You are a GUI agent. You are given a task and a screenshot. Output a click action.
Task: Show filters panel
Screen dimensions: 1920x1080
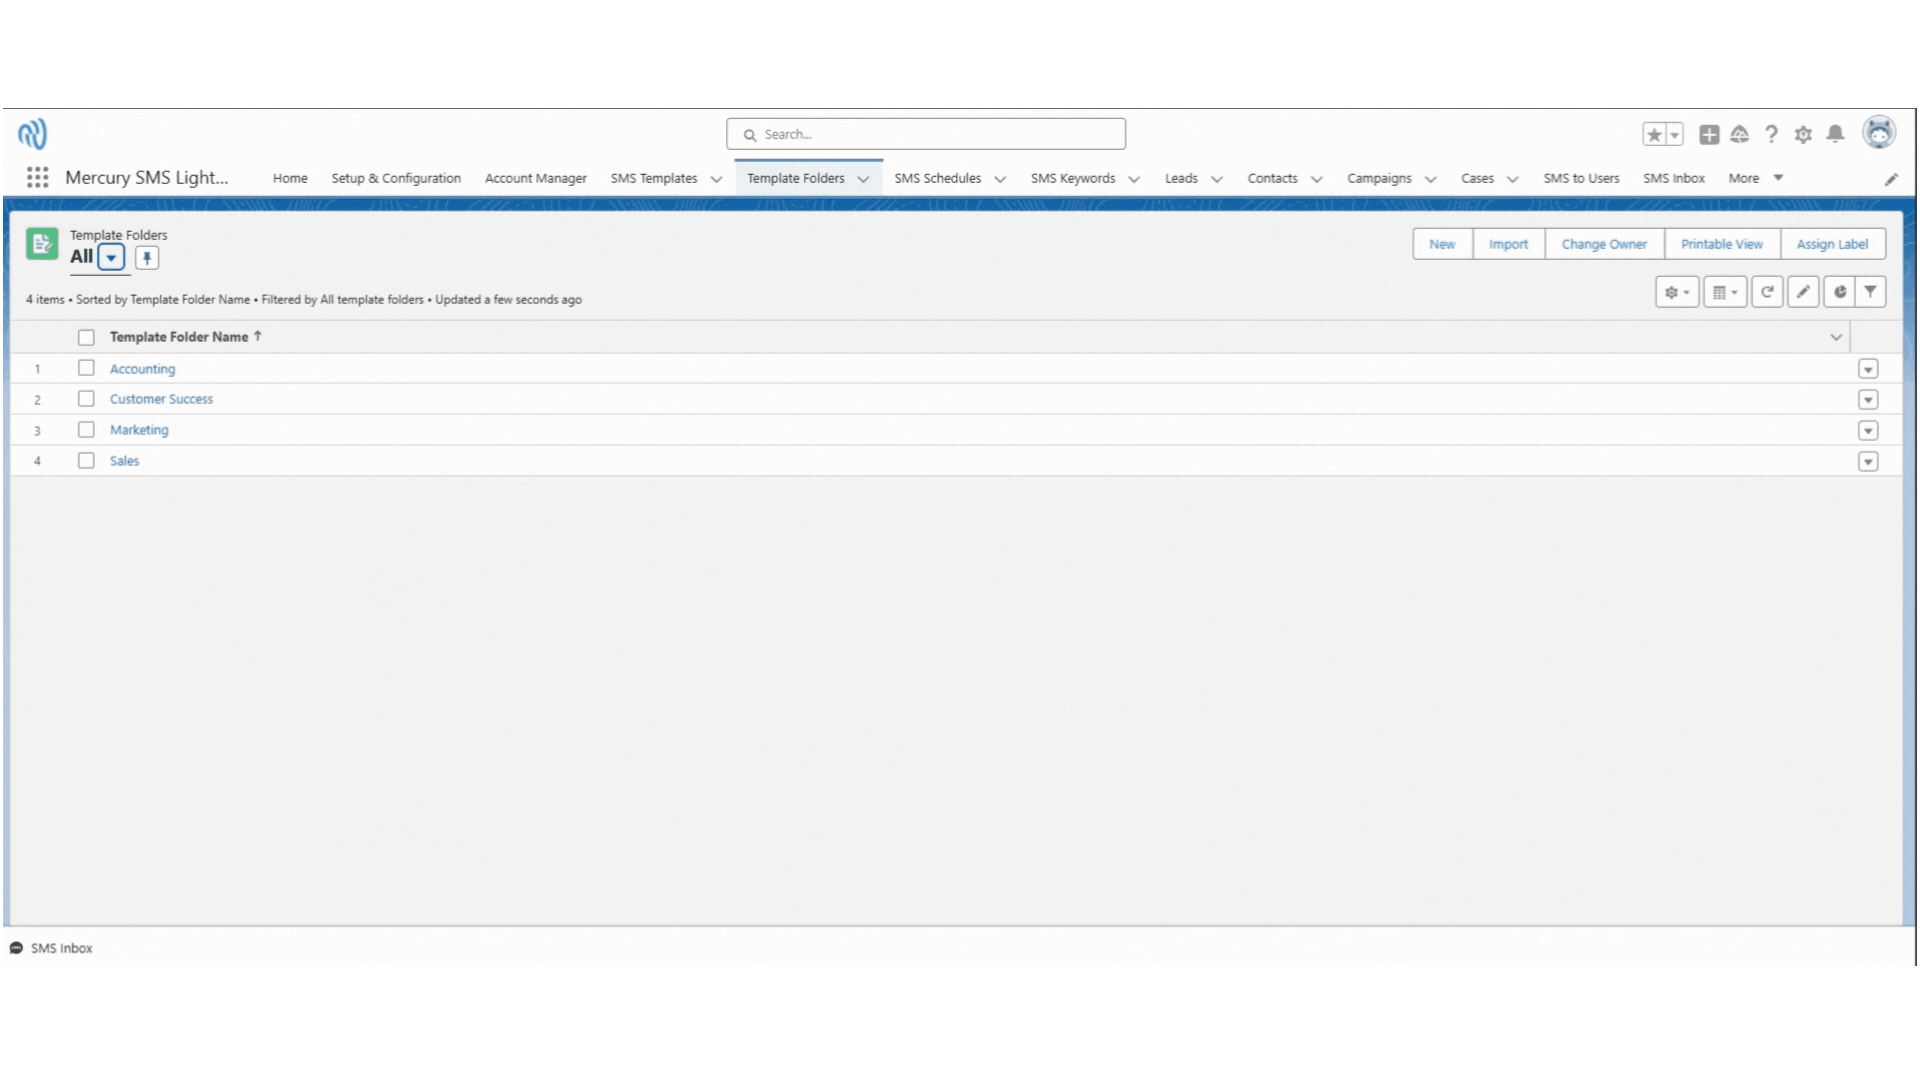(x=1870, y=292)
